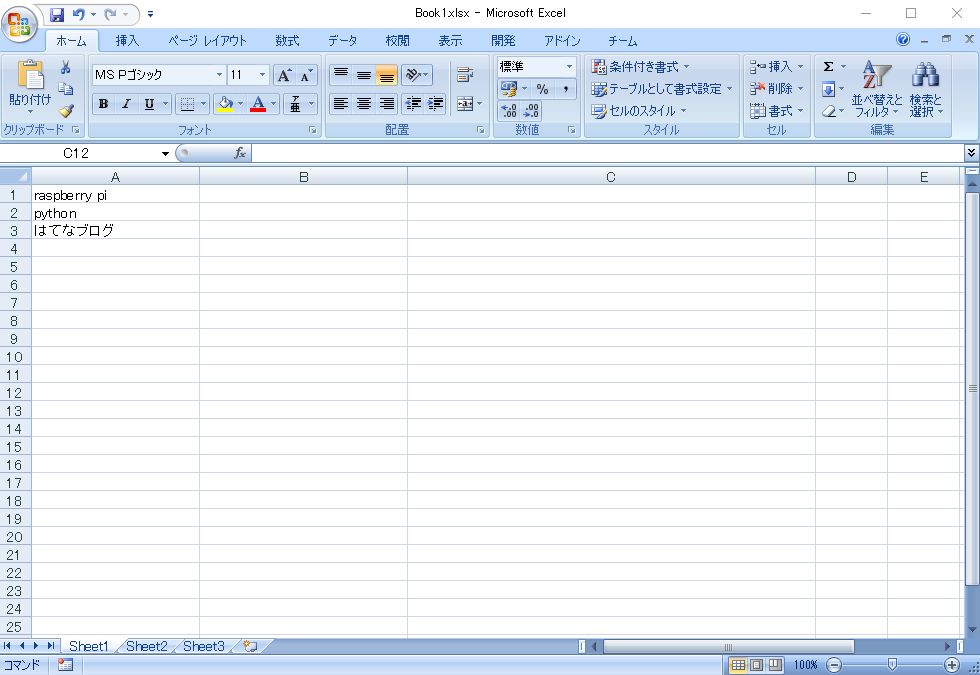The height and width of the screenshot is (675, 980).
Task: Switch to the 校閲 tab
Action: pyautogui.click(x=398, y=41)
